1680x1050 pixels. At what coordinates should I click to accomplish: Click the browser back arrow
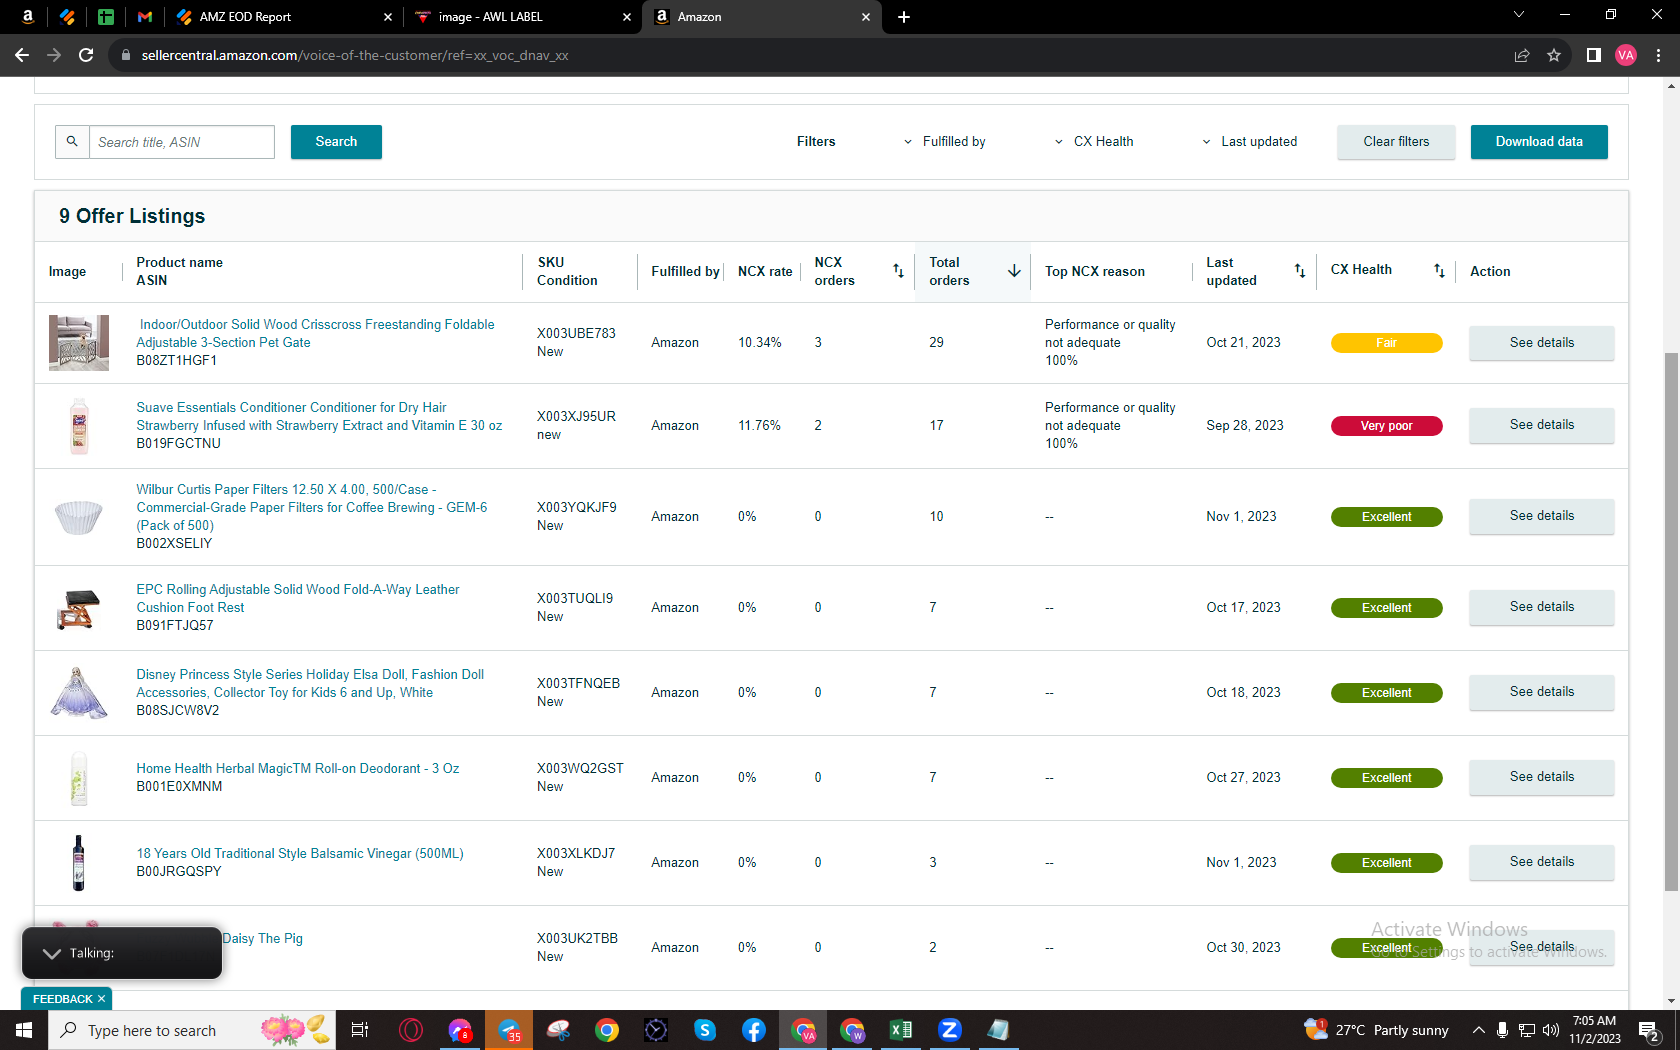22,55
